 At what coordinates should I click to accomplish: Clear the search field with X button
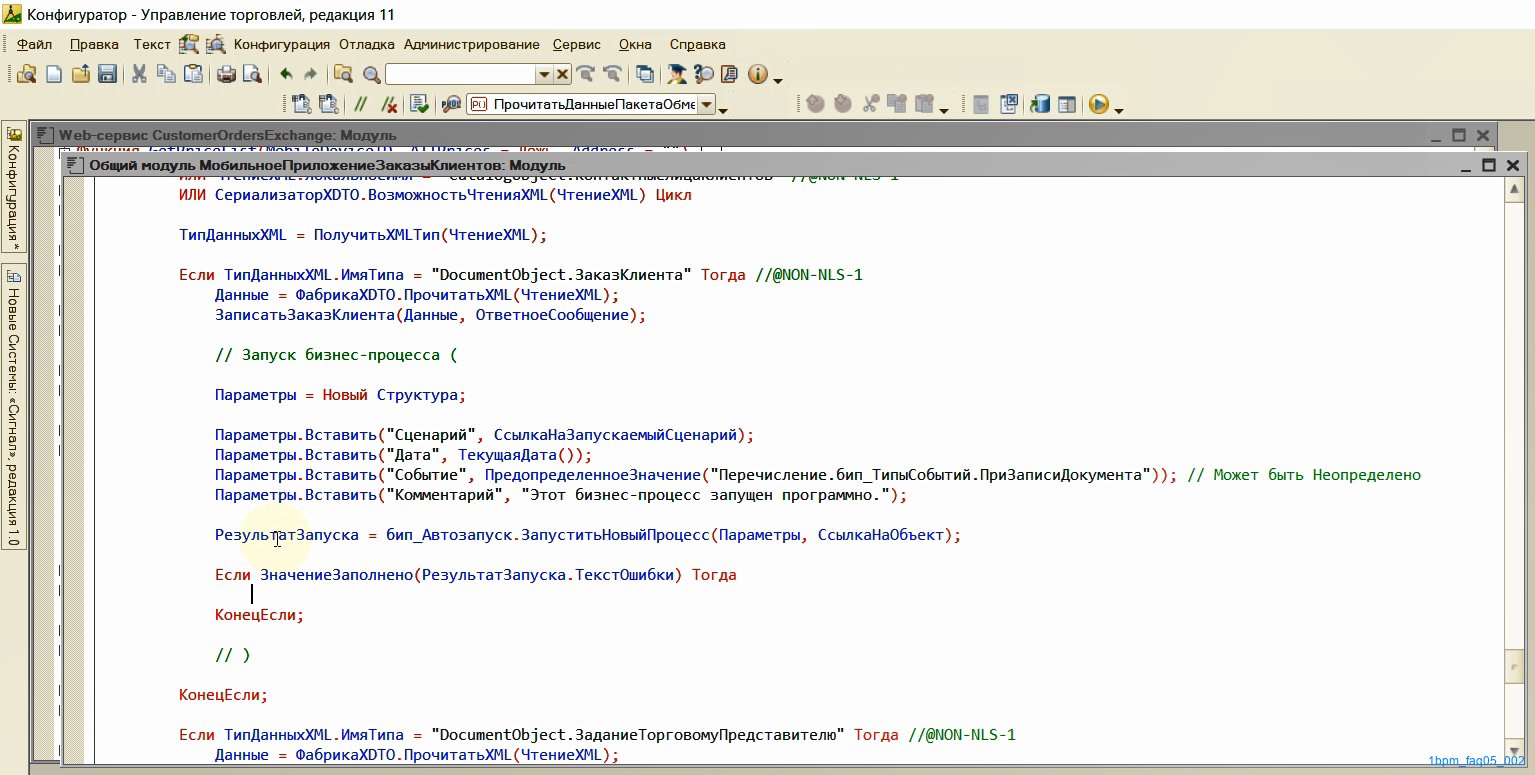click(562, 74)
